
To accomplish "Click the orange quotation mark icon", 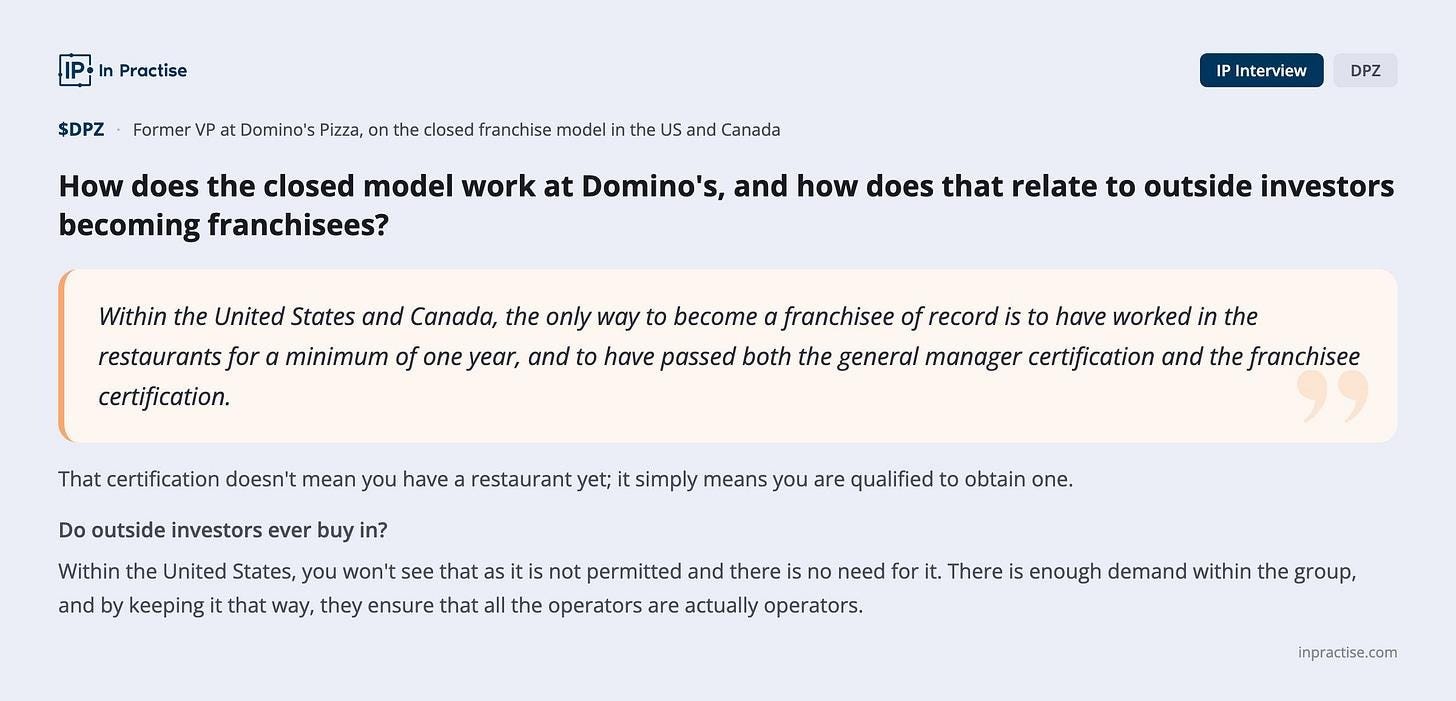I will tap(1332, 396).
